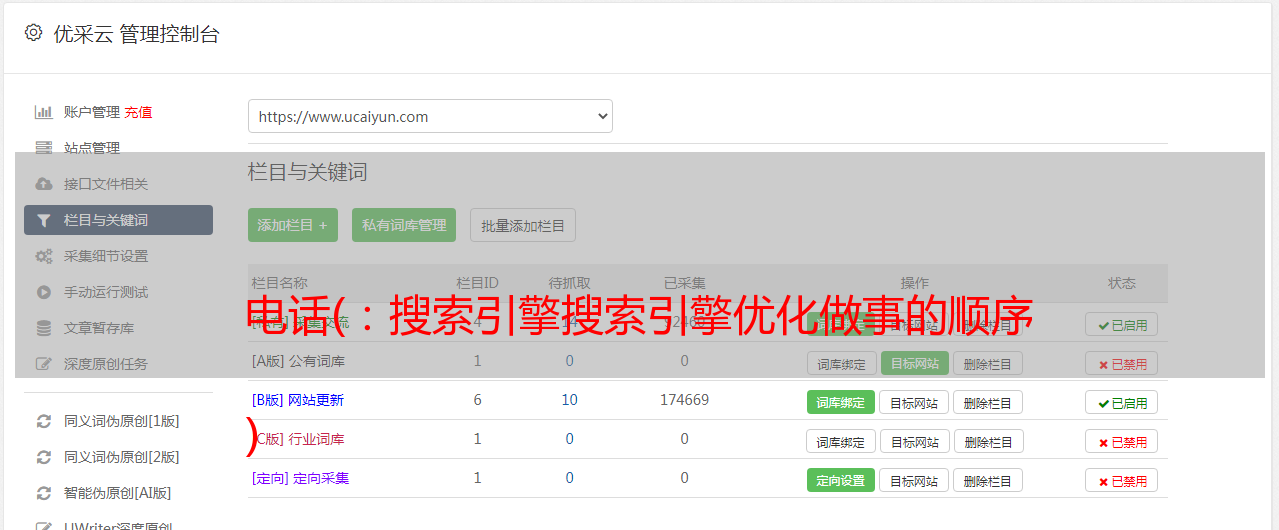Click 删除栏目 in the [B版] 网站更新 row
1279x530 pixels.
pyautogui.click(x=988, y=402)
